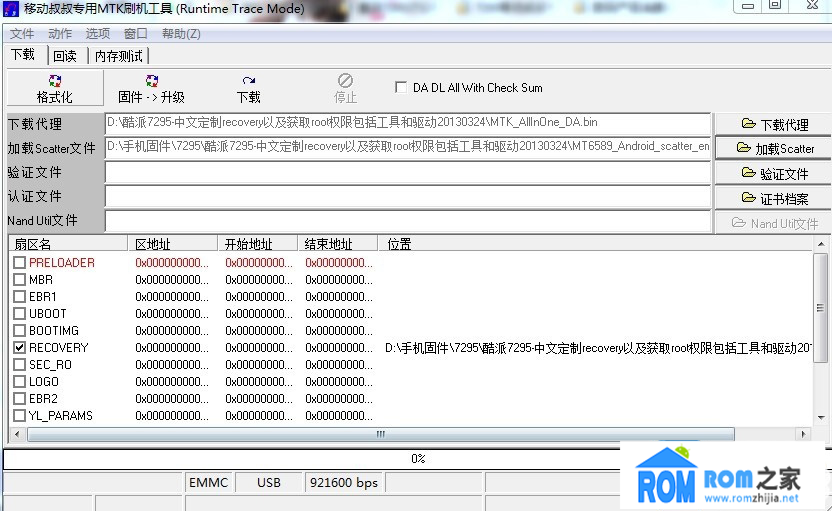Select the RECOVERY file location path
This screenshot has width=832, height=511.
point(598,348)
